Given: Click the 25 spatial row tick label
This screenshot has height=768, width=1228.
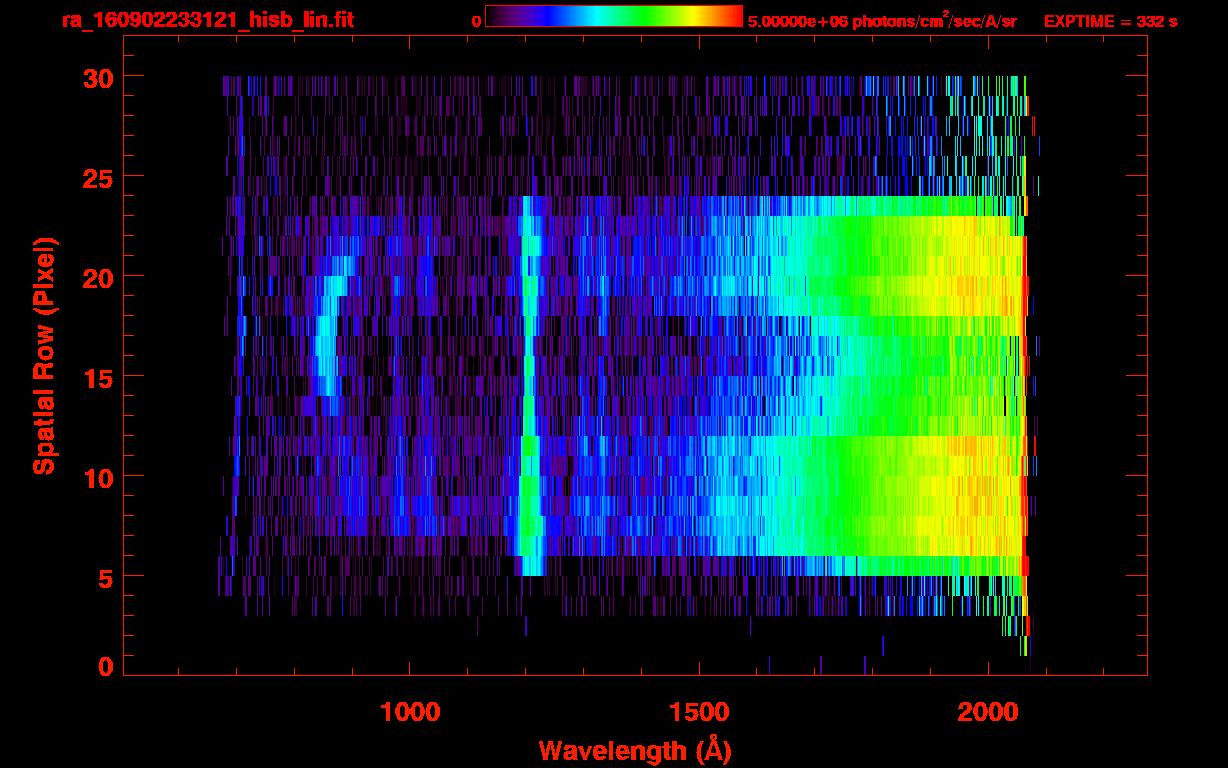Looking at the screenshot, I should pyautogui.click(x=96, y=177).
